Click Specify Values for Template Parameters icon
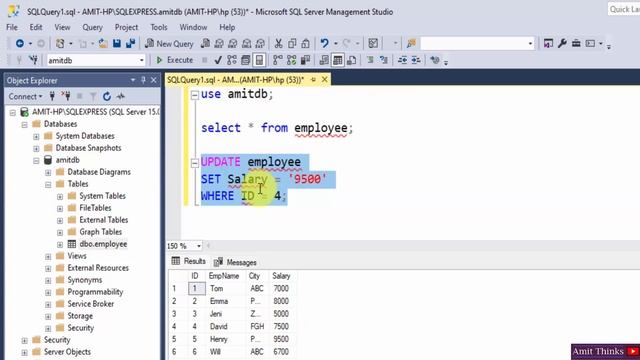Screen dimensions: 640x360 coord(435,60)
